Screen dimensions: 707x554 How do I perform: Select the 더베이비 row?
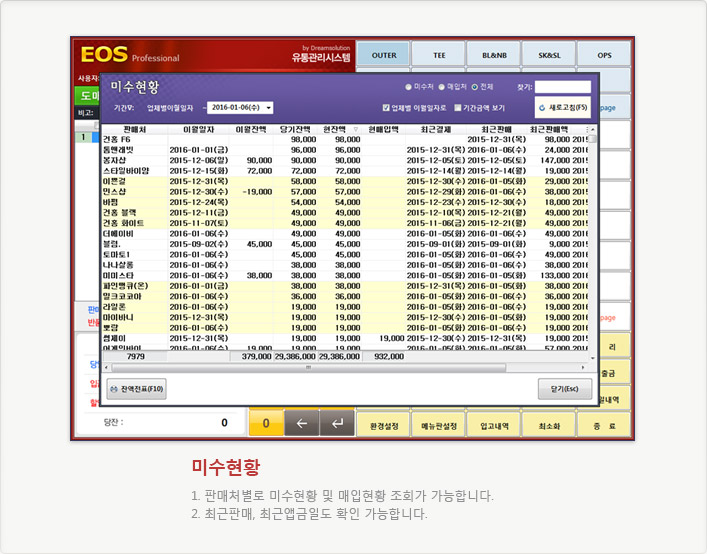pyautogui.click(x=345, y=234)
